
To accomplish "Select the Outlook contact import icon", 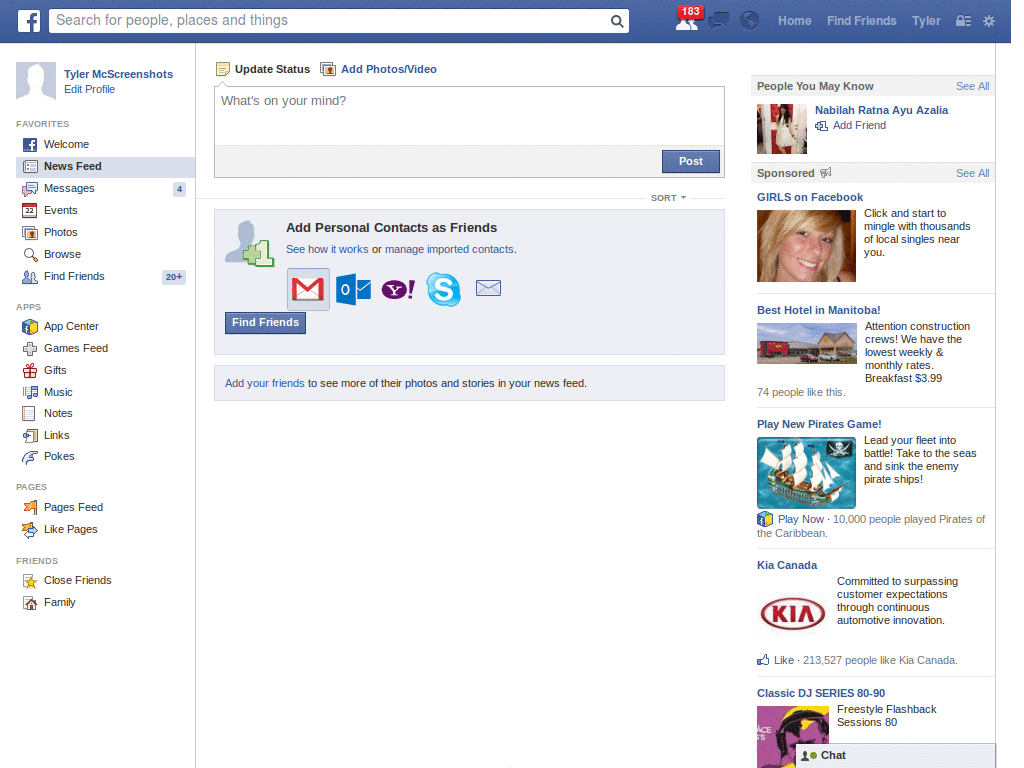I will click(x=353, y=289).
